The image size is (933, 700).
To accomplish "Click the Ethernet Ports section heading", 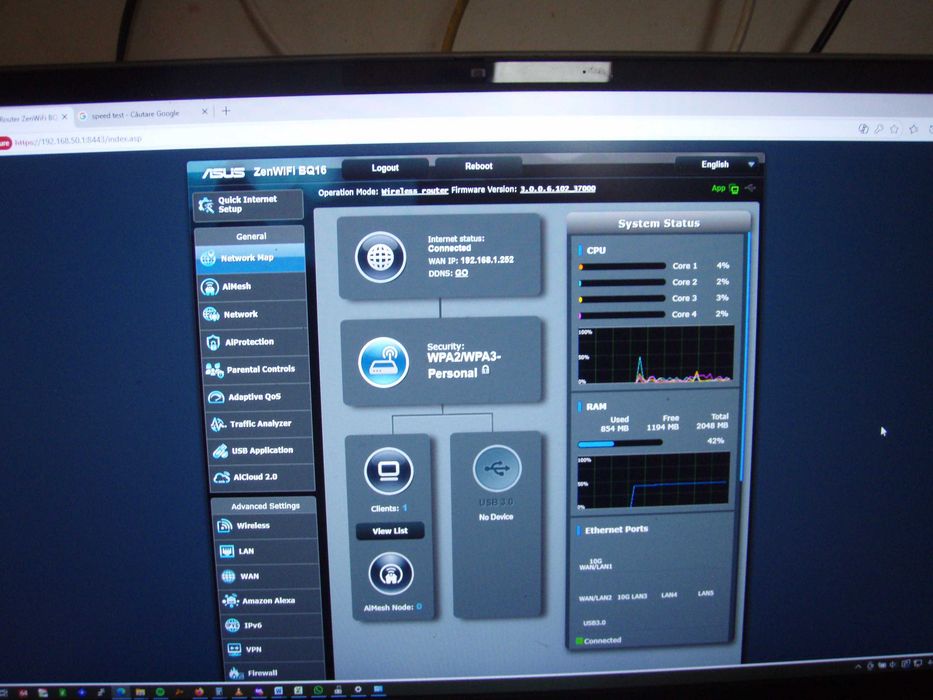I will [x=616, y=529].
